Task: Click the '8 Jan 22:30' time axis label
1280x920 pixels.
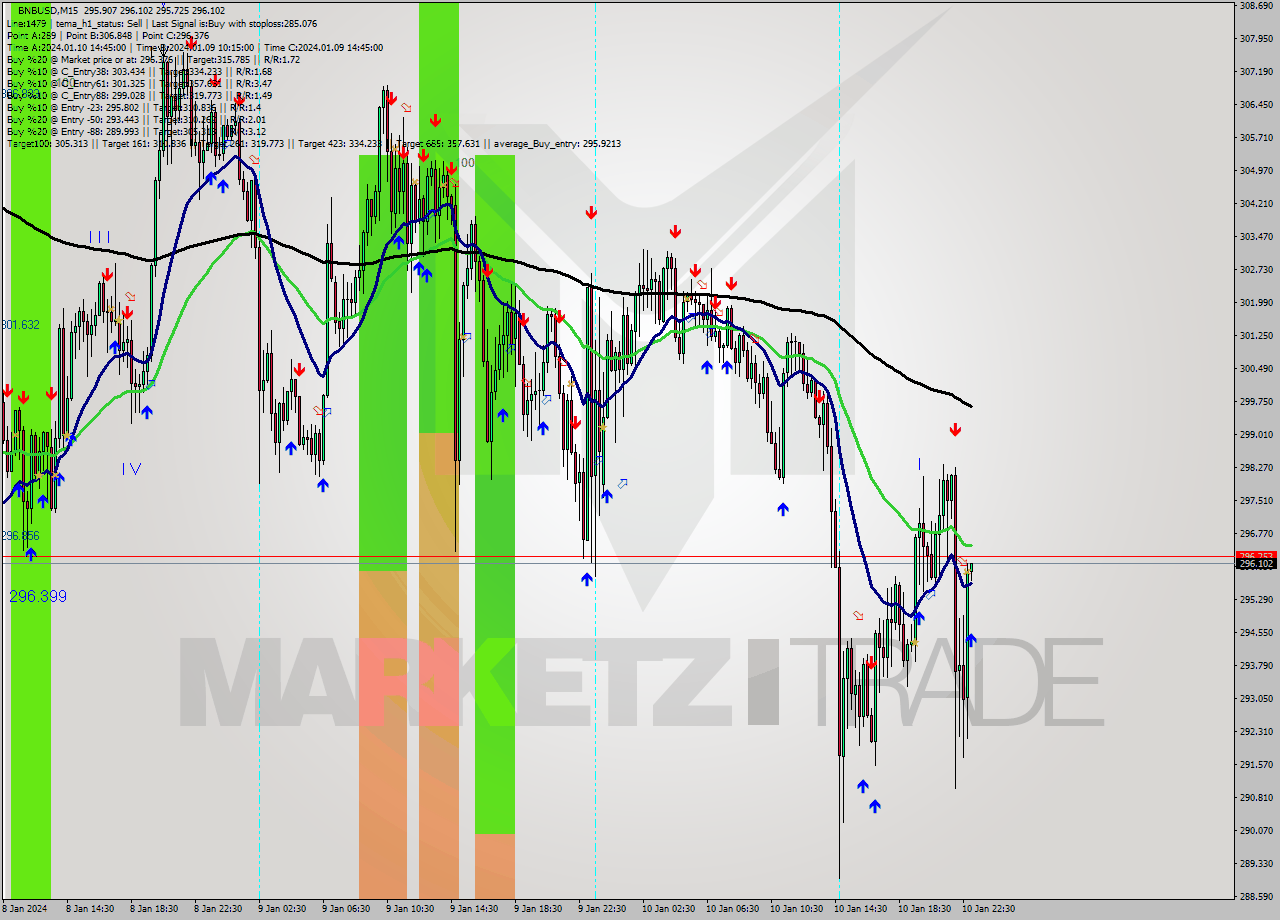Action: click(218, 909)
